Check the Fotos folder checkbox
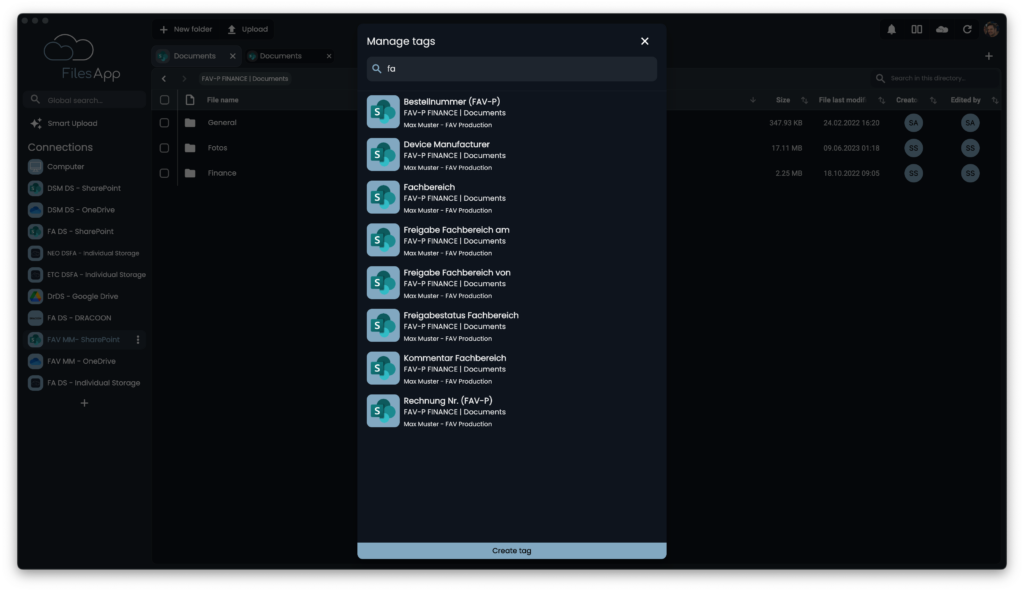 click(x=165, y=148)
